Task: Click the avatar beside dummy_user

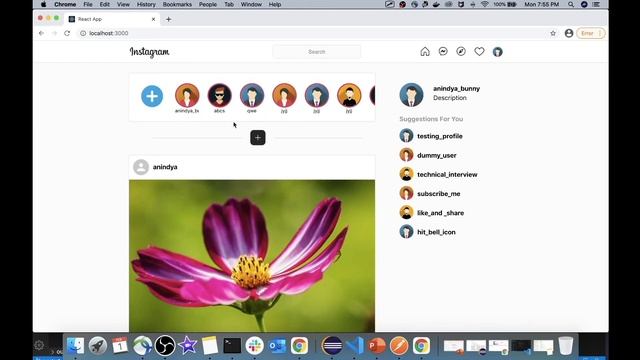Action: 406,155
